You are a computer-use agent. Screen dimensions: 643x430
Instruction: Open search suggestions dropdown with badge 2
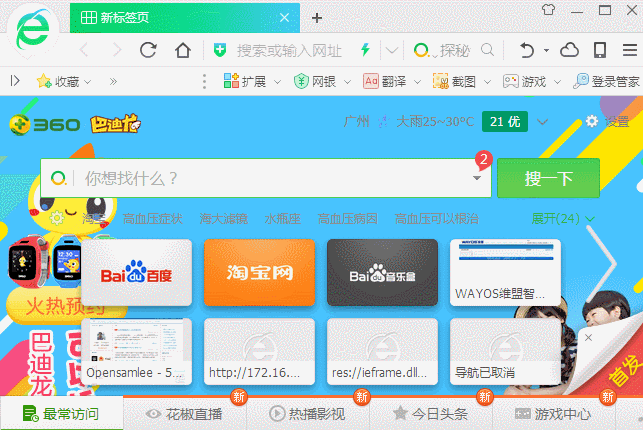[x=477, y=178]
